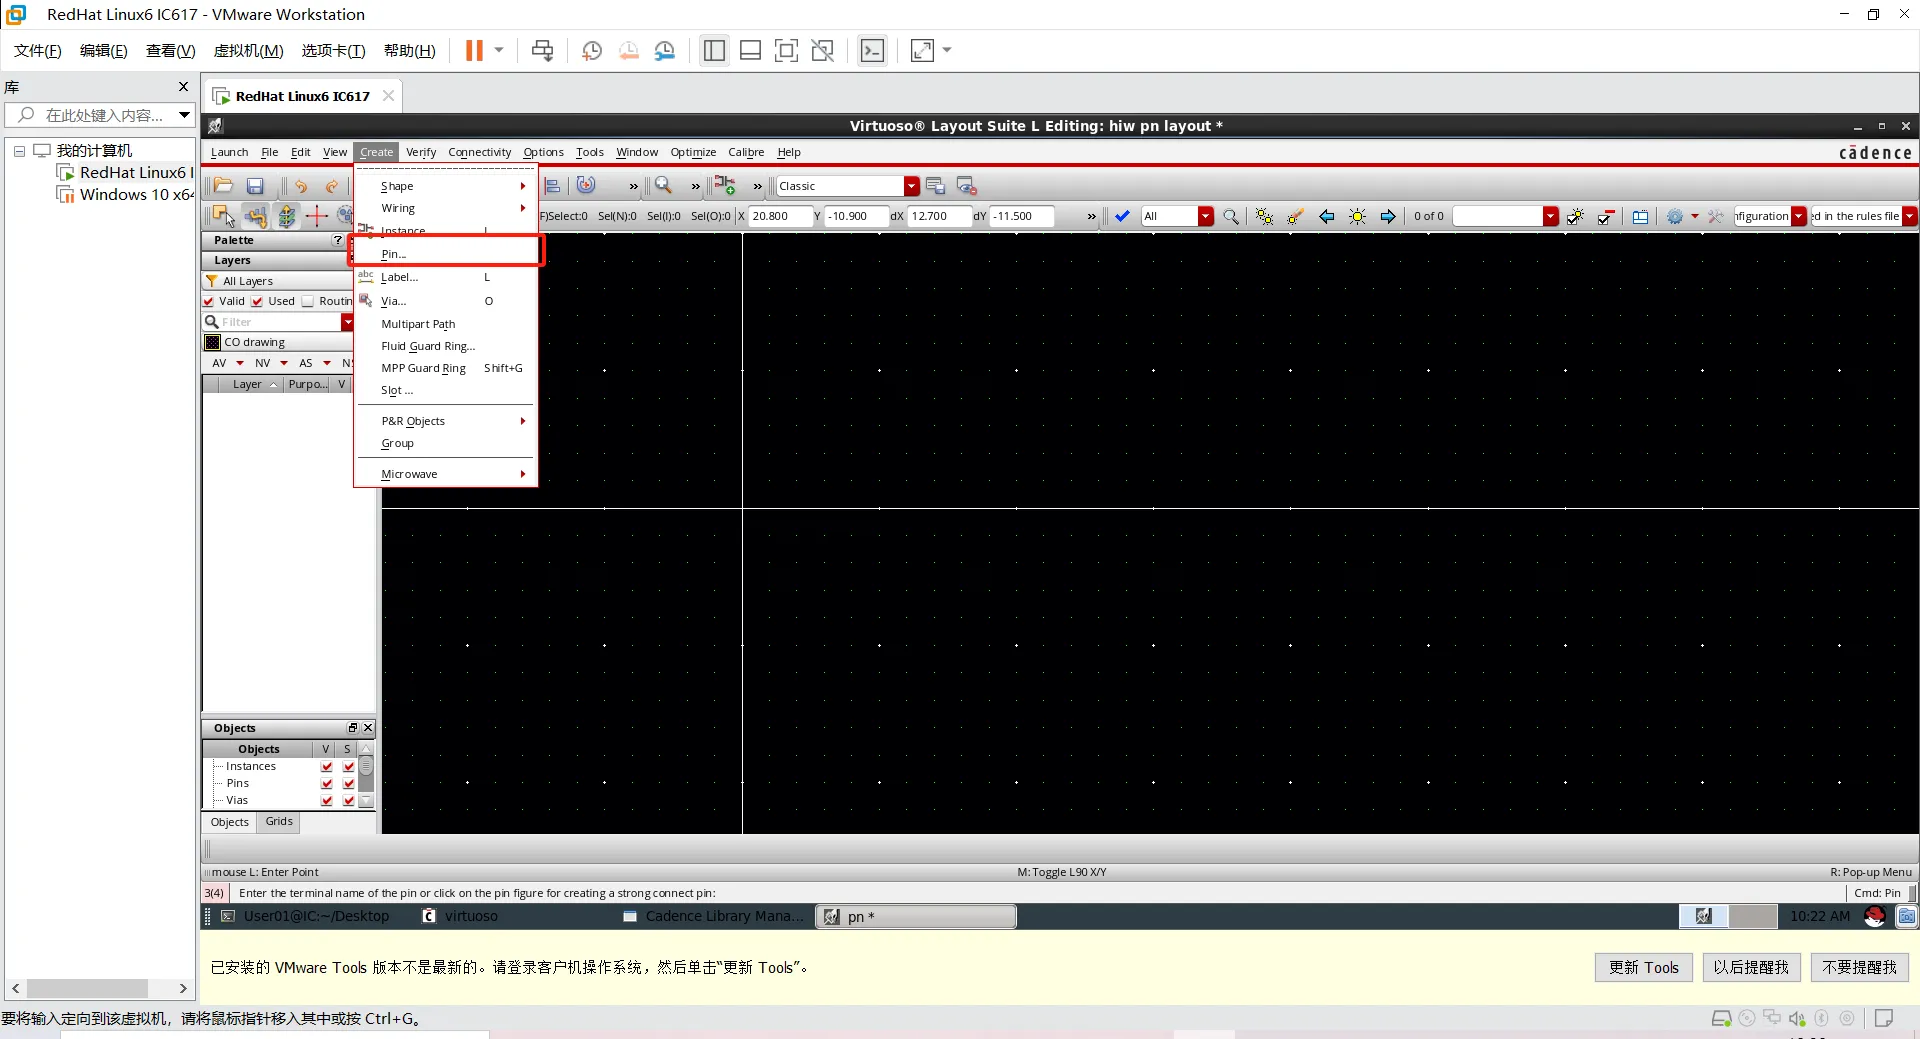Click the Save floppy disk icon
Viewport: 1920px width, 1039px height.
tap(255, 186)
